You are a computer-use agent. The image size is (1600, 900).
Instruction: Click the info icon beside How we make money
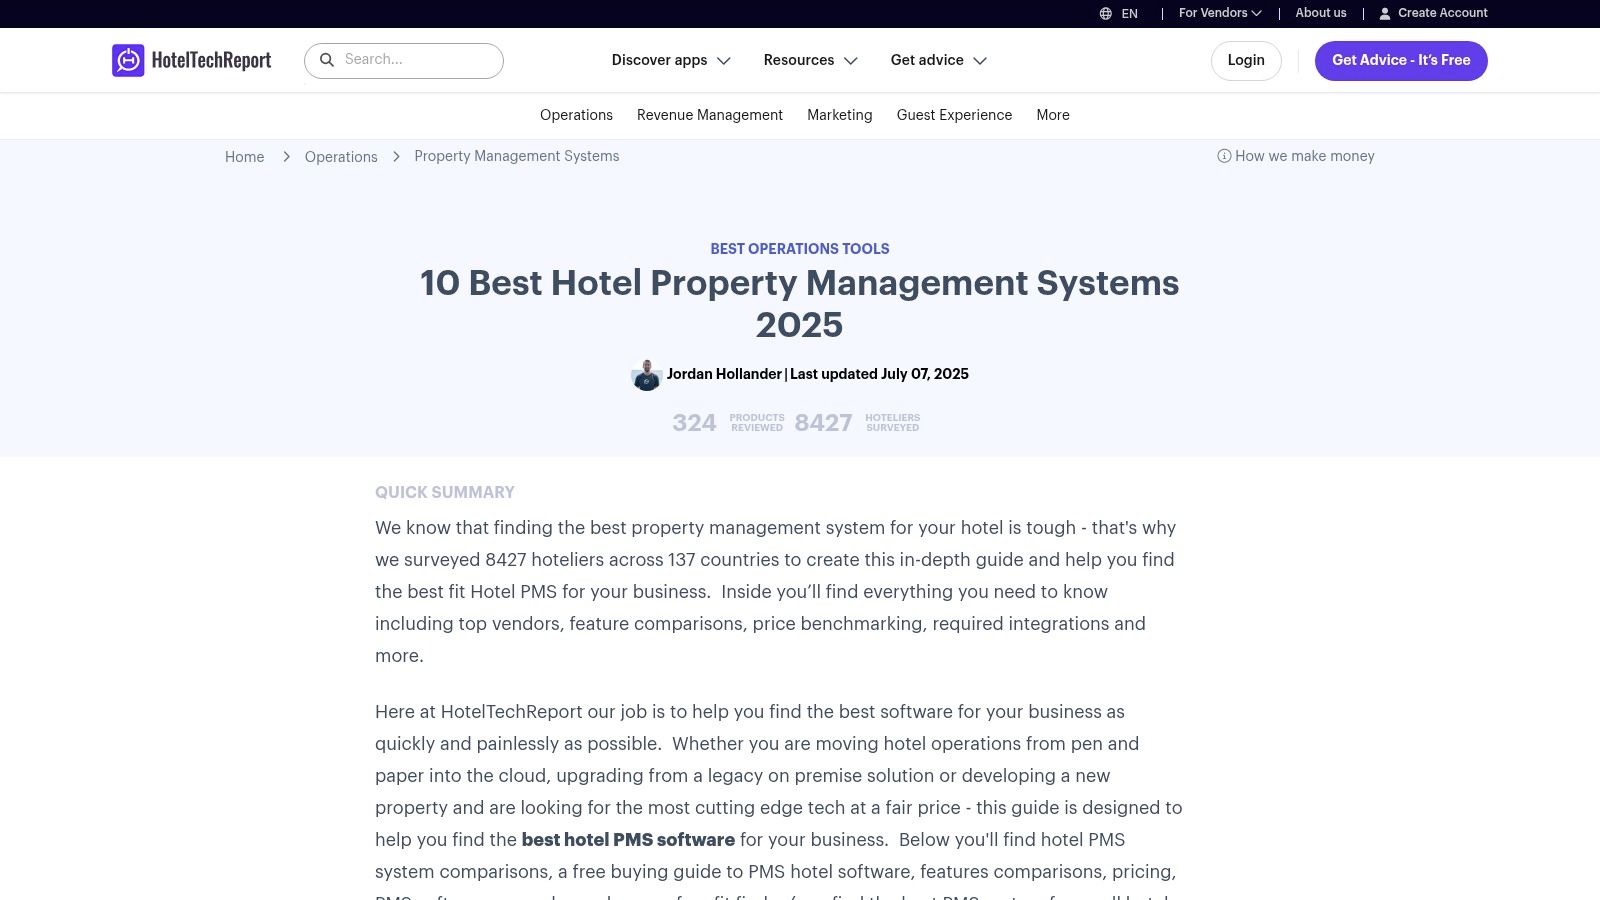1224,156
